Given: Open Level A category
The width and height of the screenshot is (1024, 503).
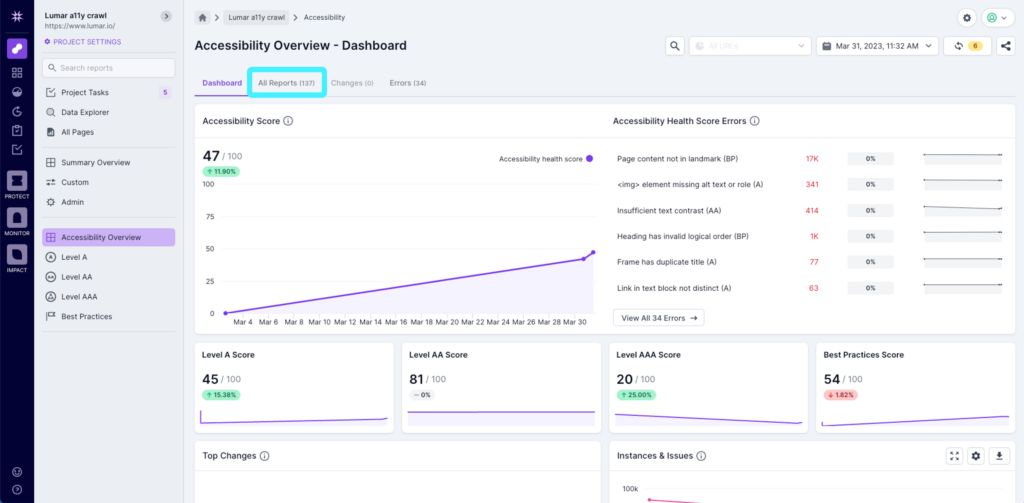Looking at the screenshot, I should 108,257.
